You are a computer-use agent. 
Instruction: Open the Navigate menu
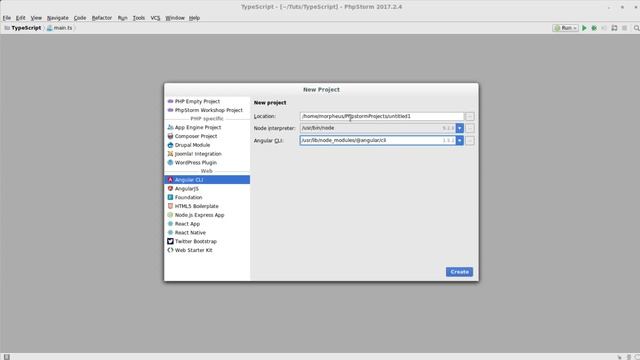[x=58, y=18]
